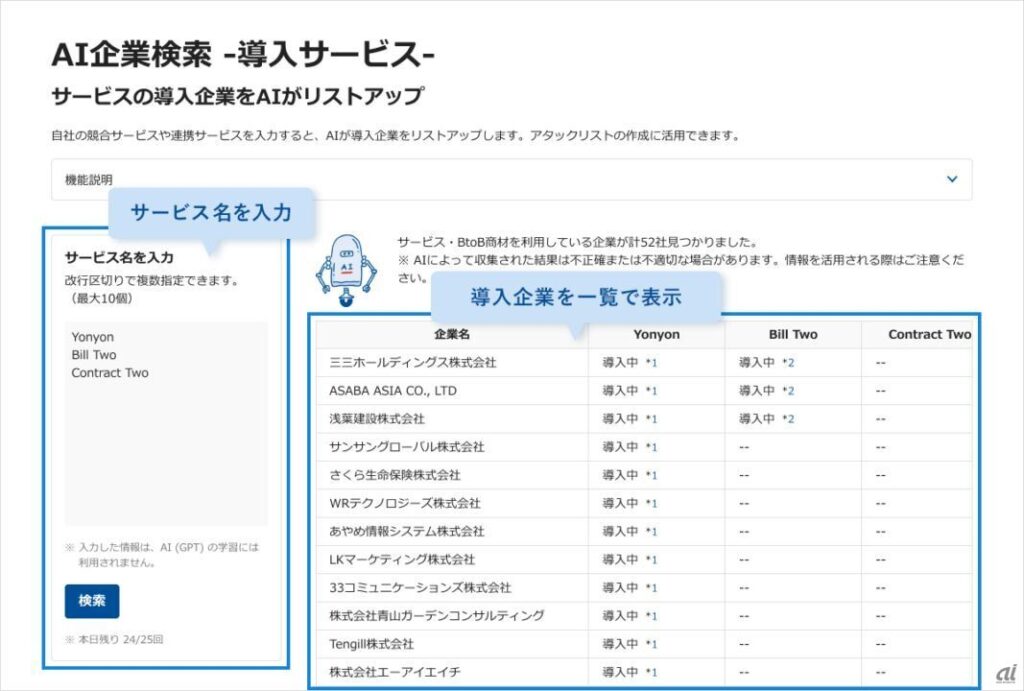This screenshot has height=691, width=1024.
Task: Open the *1 footnote link for サンサングローバル株式会社
Action: coord(651,447)
